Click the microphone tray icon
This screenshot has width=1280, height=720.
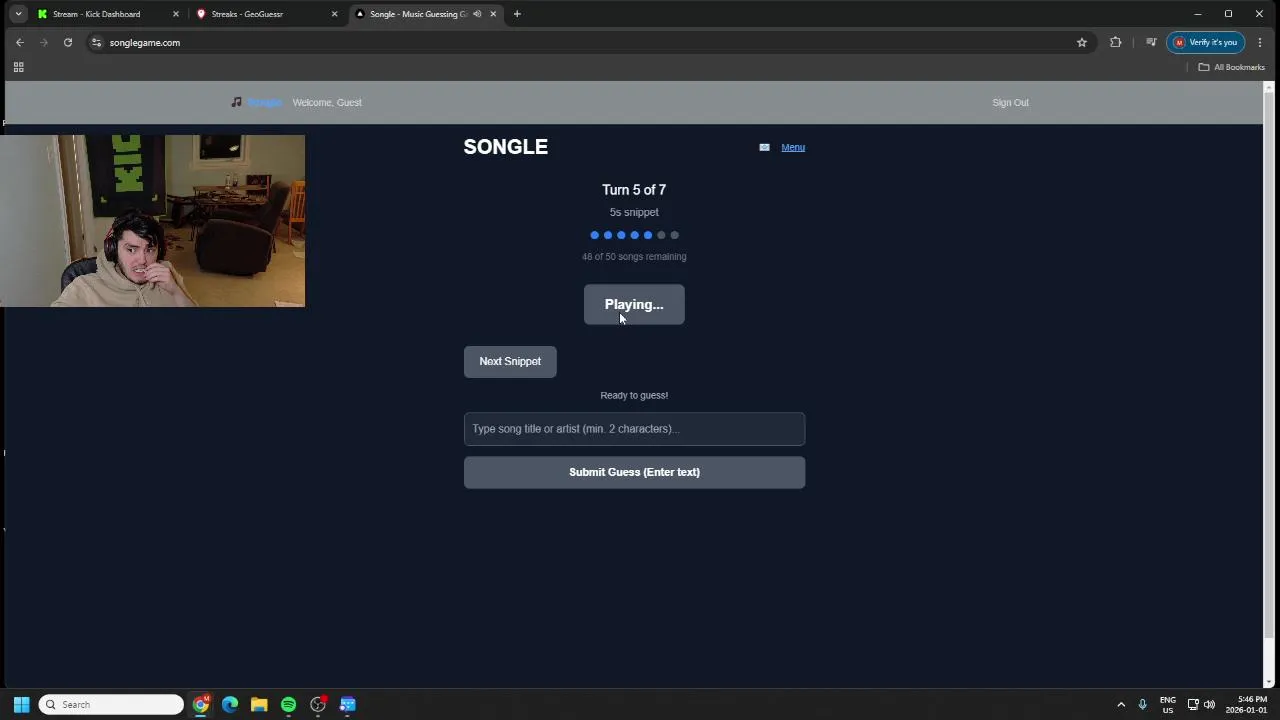point(1142,704)
